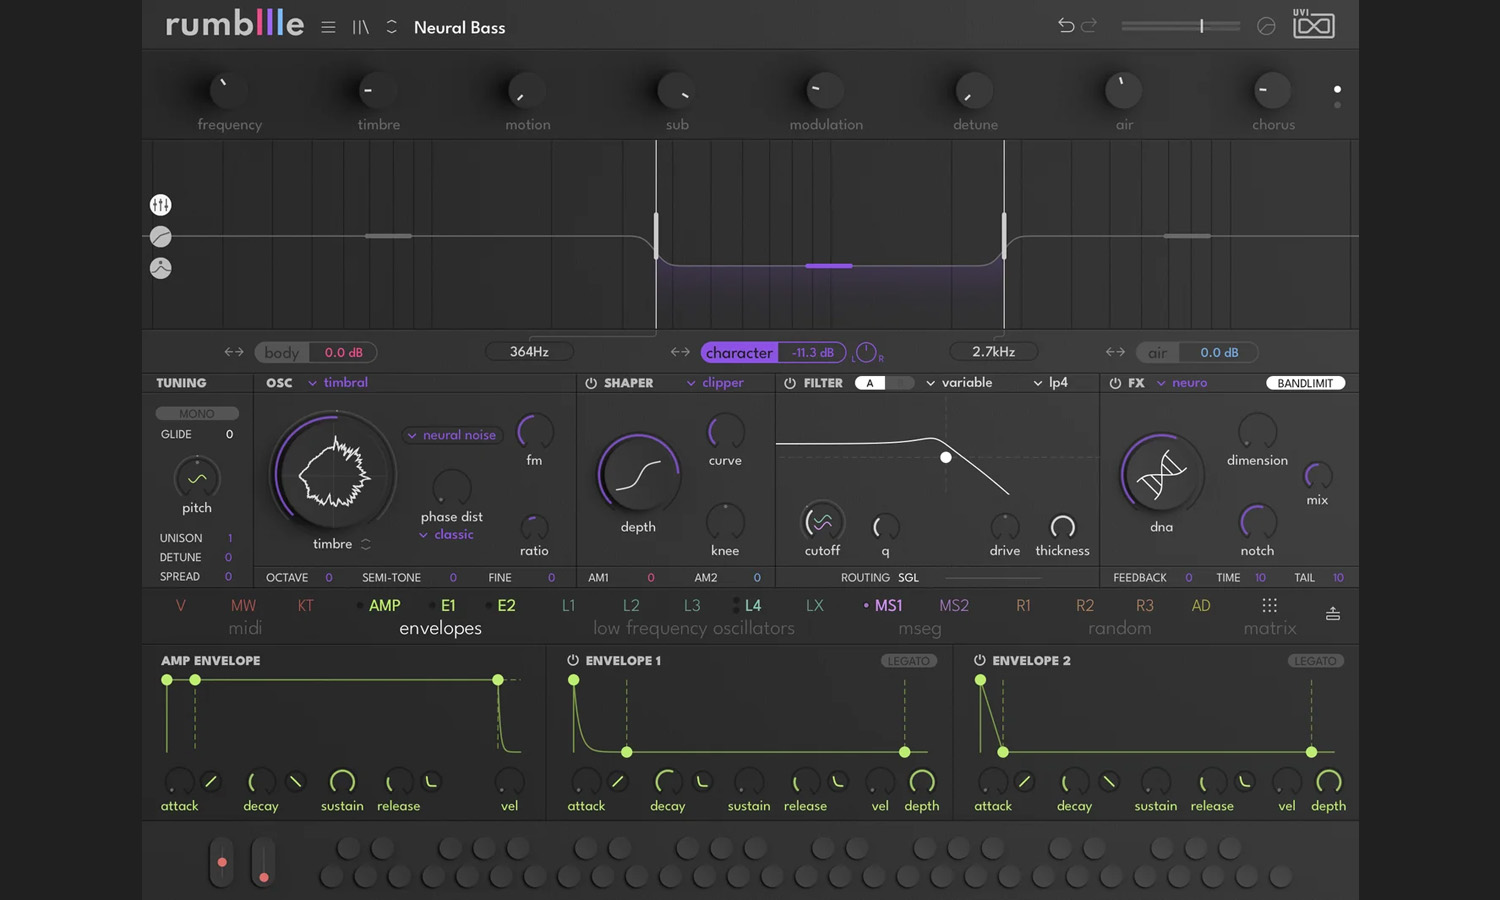Enable LEGATO for Envelope 2
The image size is (1500, 900).
coord(1316,661)
